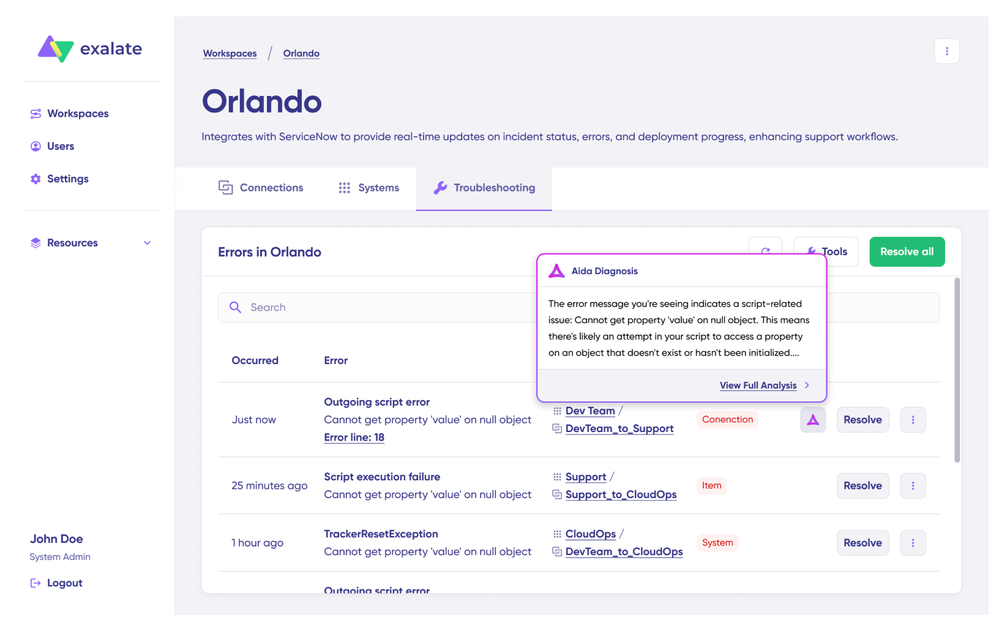Viewport: 999px width, 629px height.
Task: Click the System tag badge
Action: pos(717,543)
